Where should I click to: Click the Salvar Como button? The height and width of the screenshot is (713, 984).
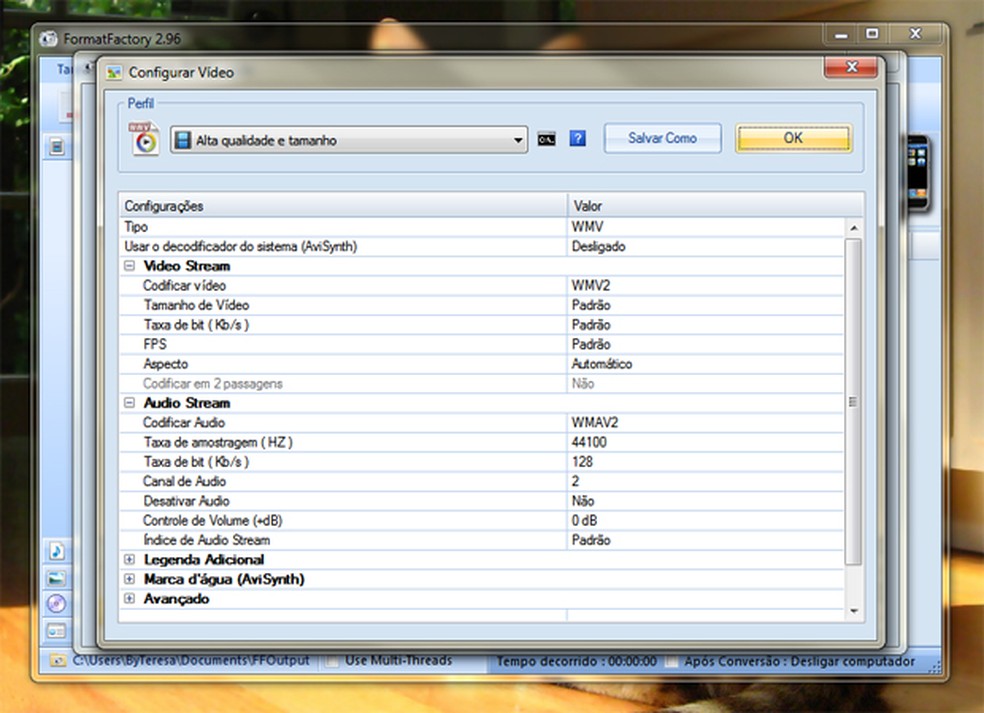pyautogui.click(x=663, y=138)
